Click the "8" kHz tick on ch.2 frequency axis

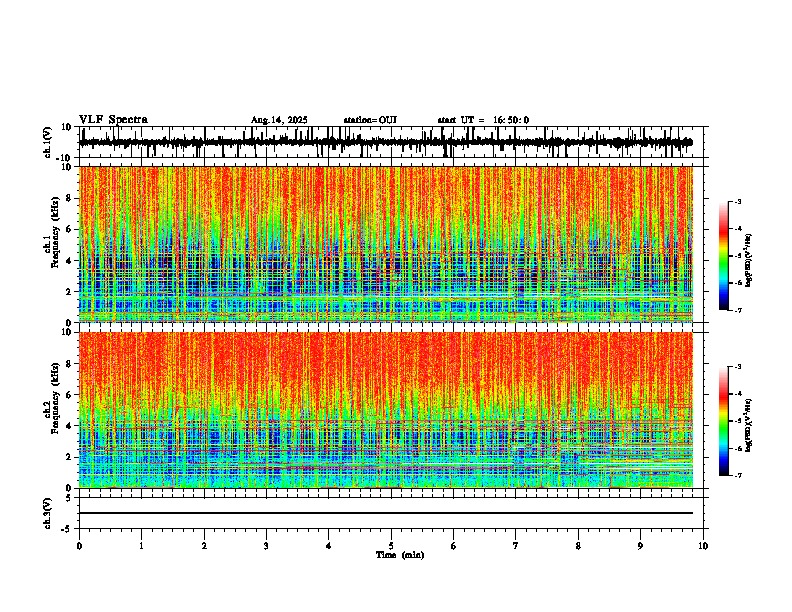coord(69,364)
